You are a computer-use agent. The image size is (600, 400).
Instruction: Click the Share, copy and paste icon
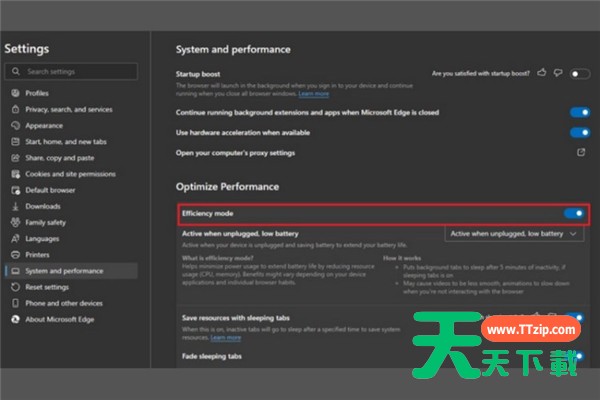pos(15,158)
